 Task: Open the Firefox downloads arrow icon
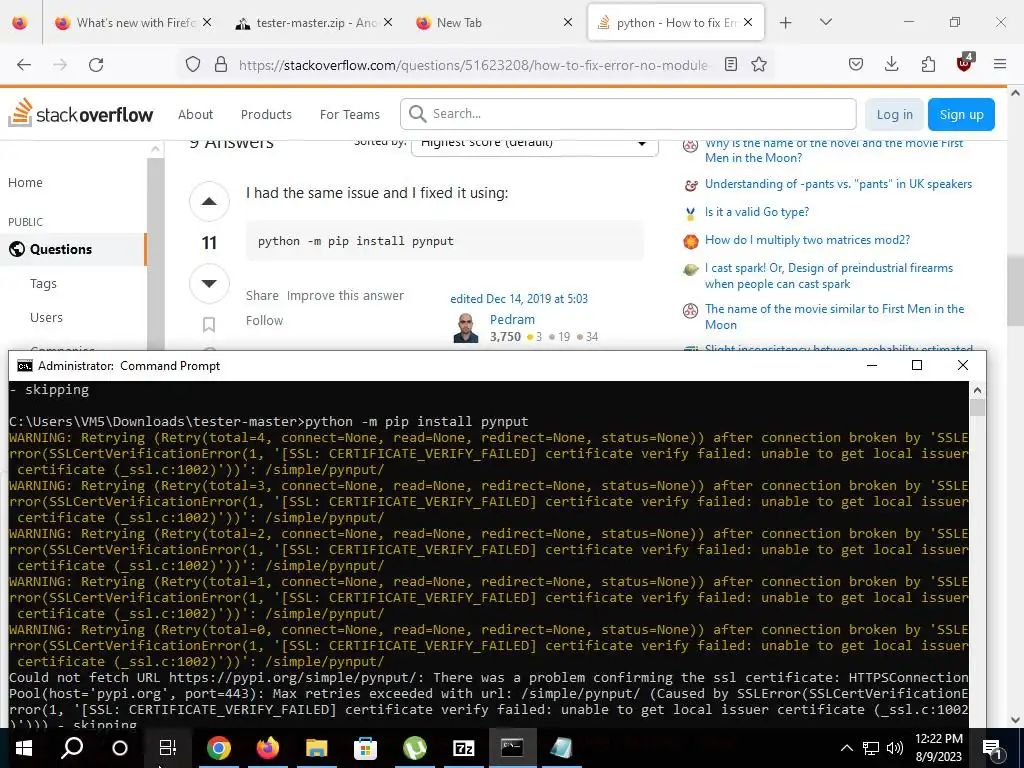891,65
